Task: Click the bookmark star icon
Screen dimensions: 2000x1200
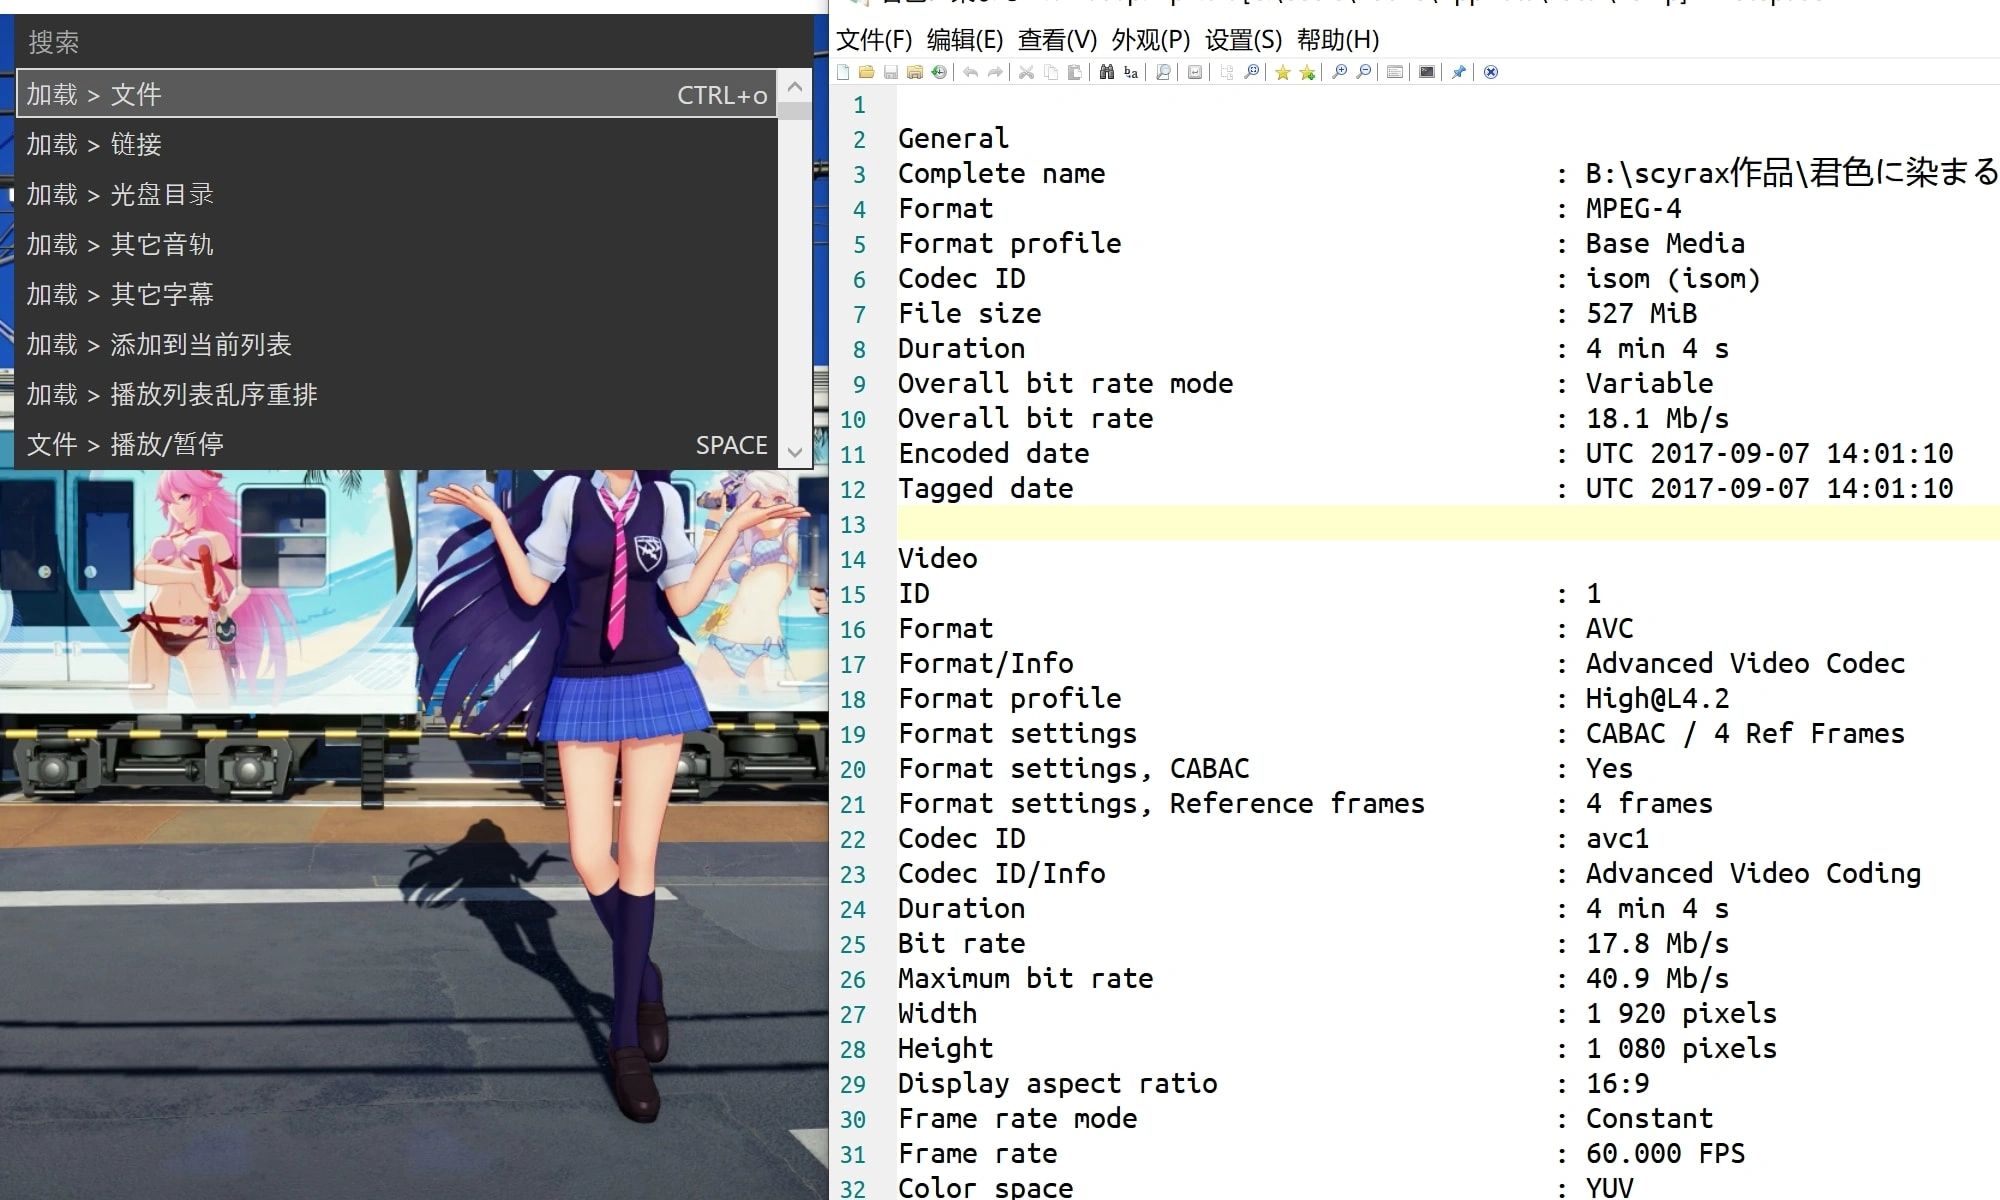Action: (x=1282, y=72)
